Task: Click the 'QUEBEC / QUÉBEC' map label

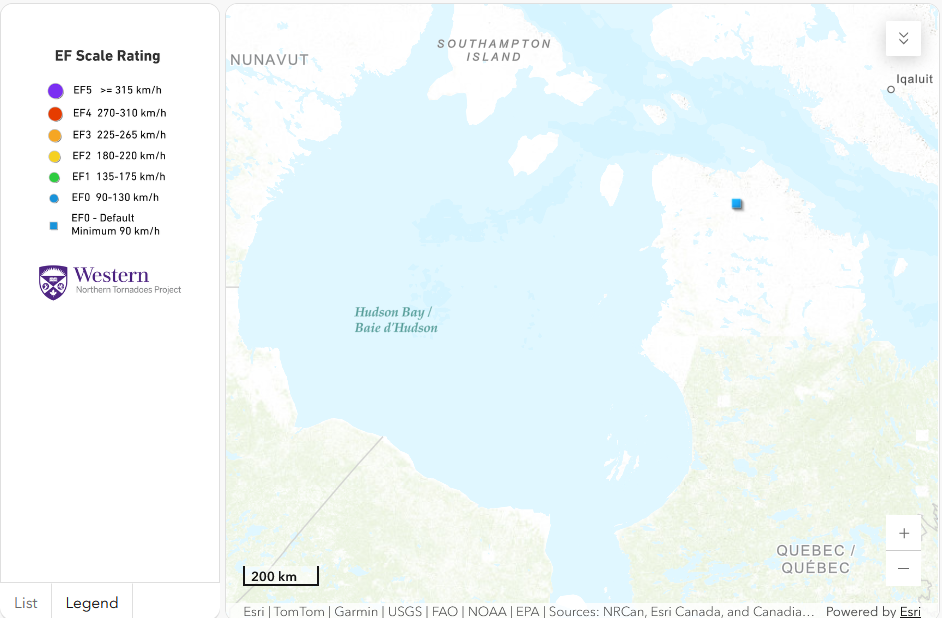Action: pos(815,559)
